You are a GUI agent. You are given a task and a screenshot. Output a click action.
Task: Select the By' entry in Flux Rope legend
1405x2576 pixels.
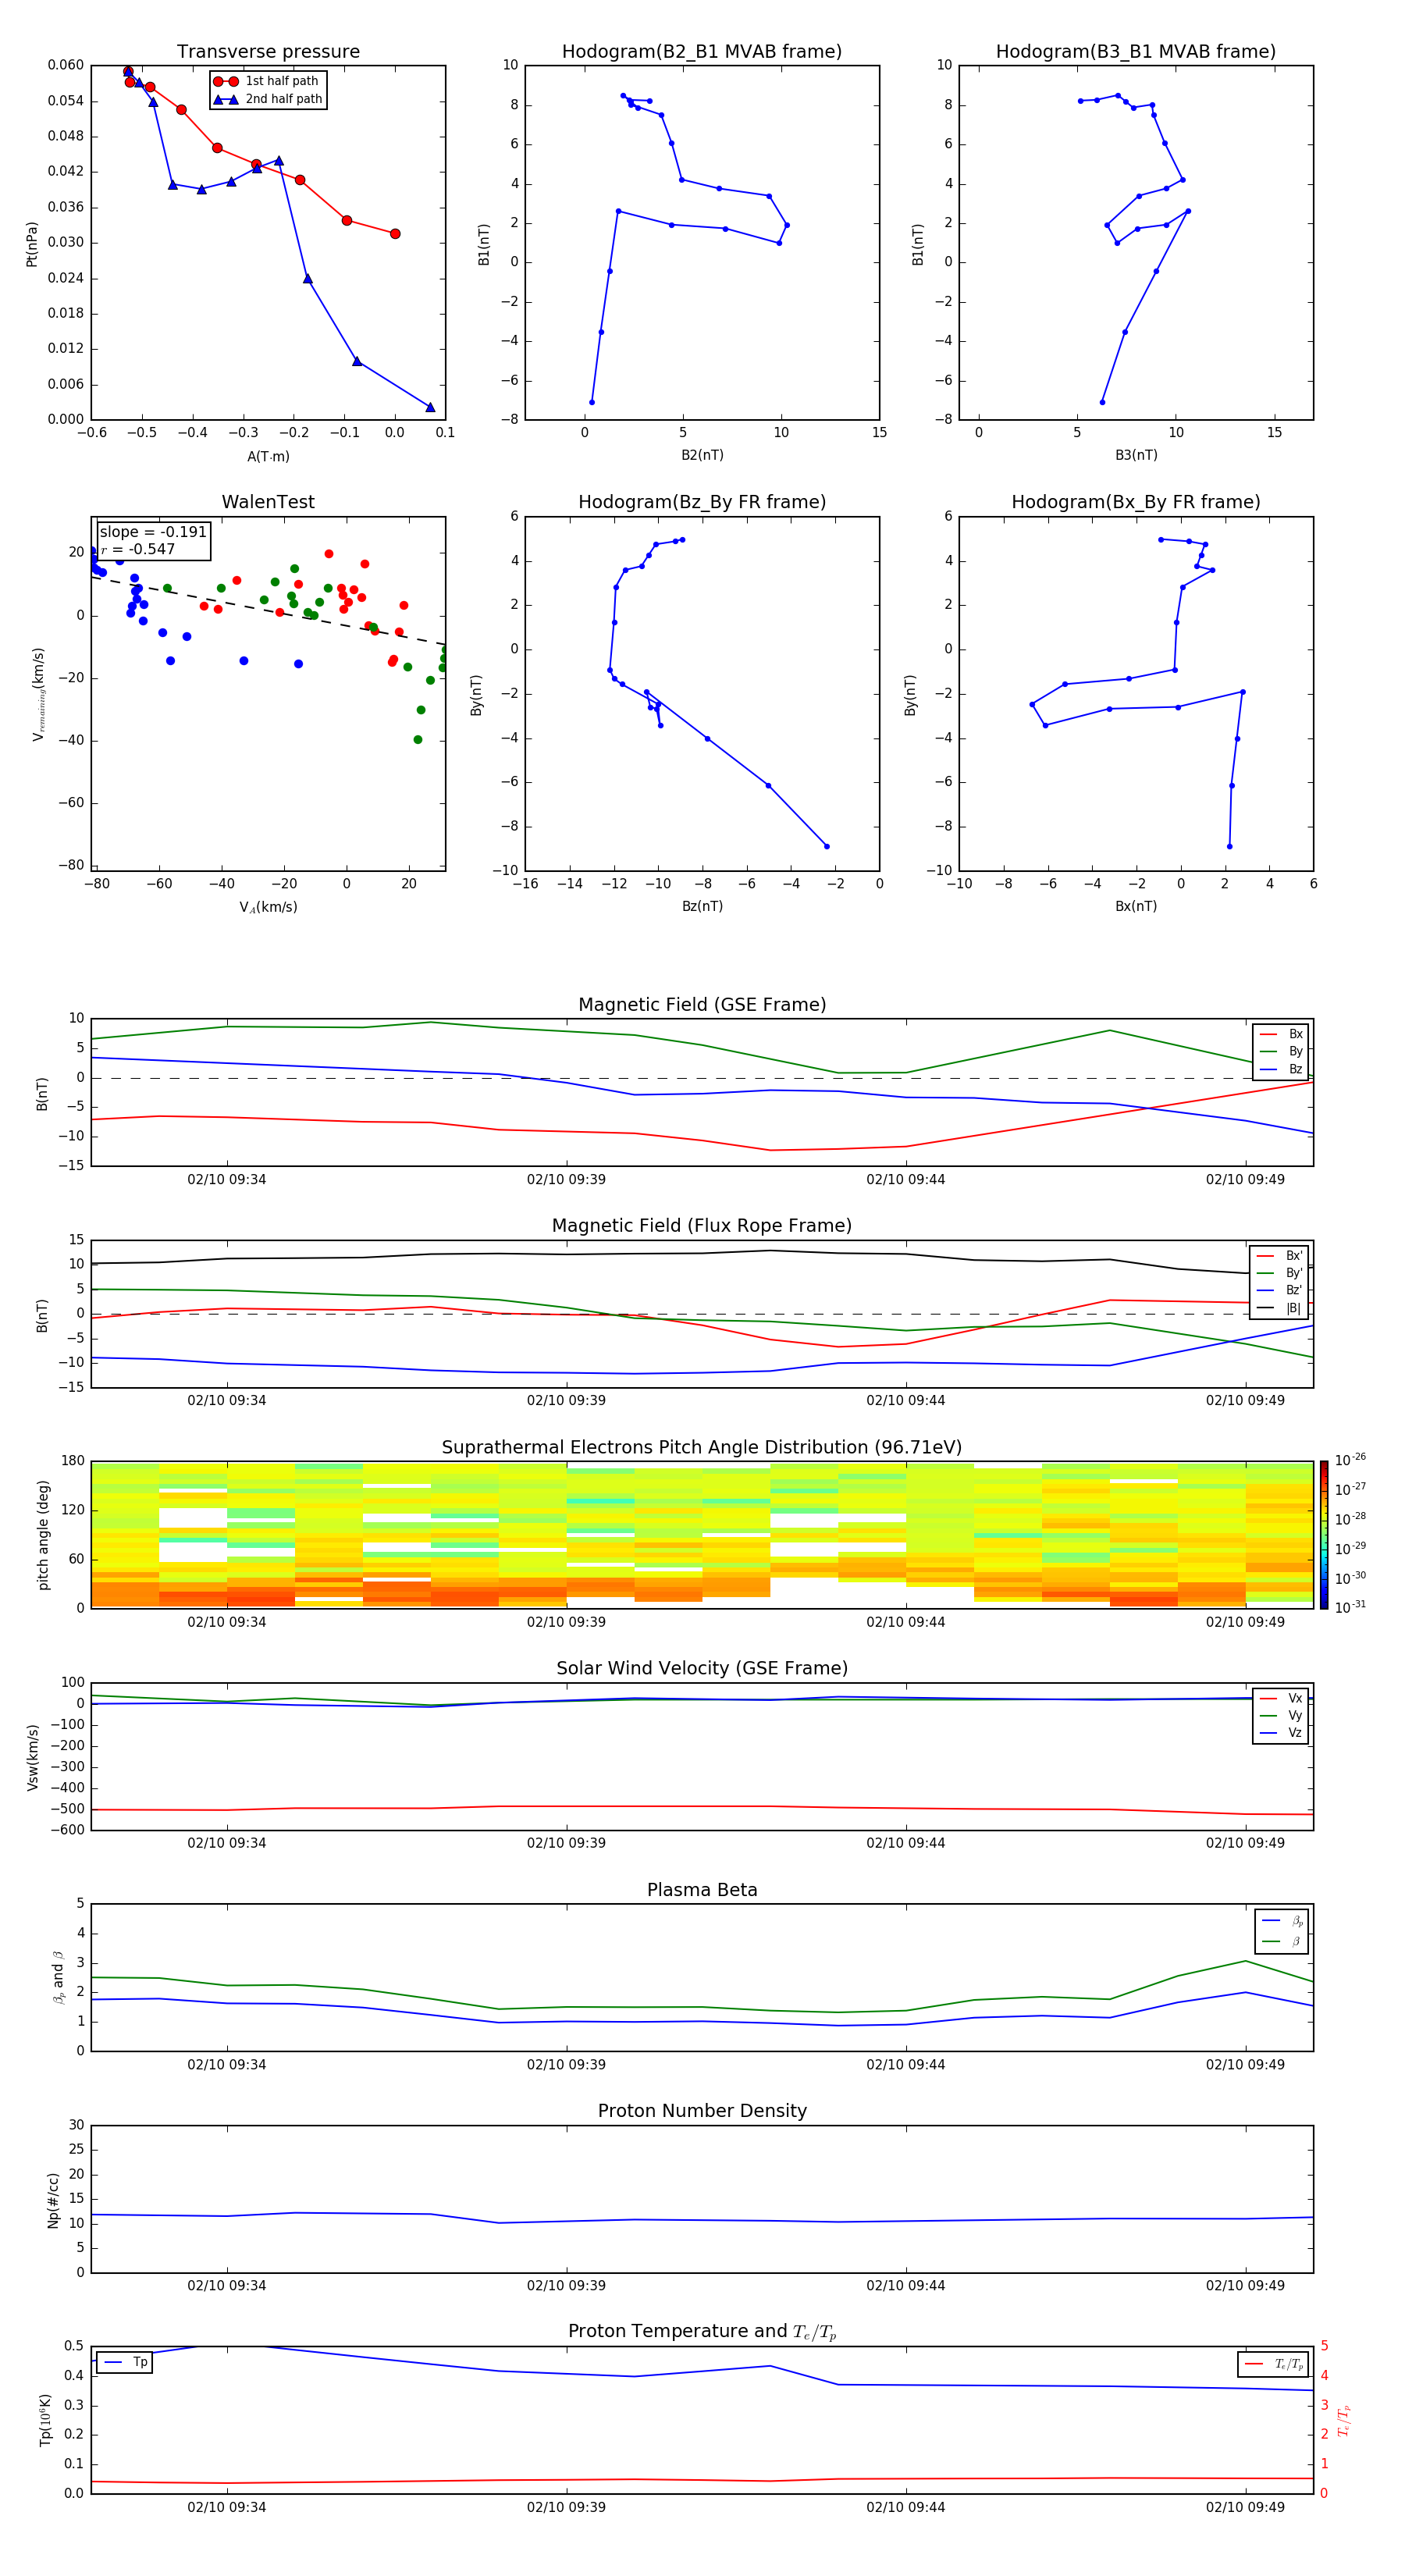coord(1279,1273)
